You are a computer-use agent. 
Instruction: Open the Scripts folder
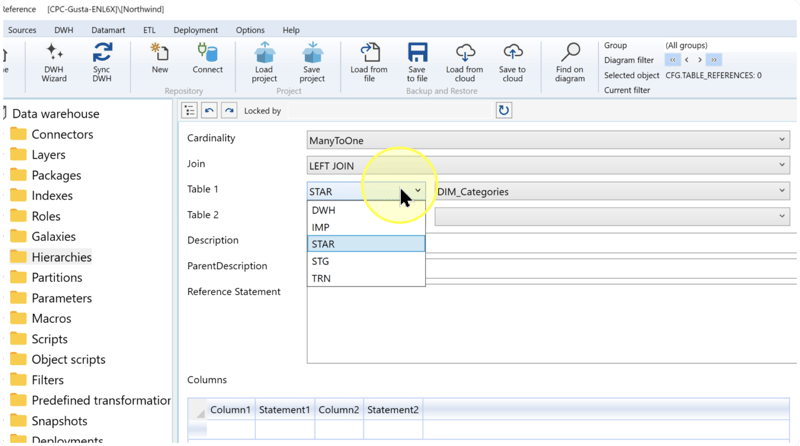coord(49,339)
